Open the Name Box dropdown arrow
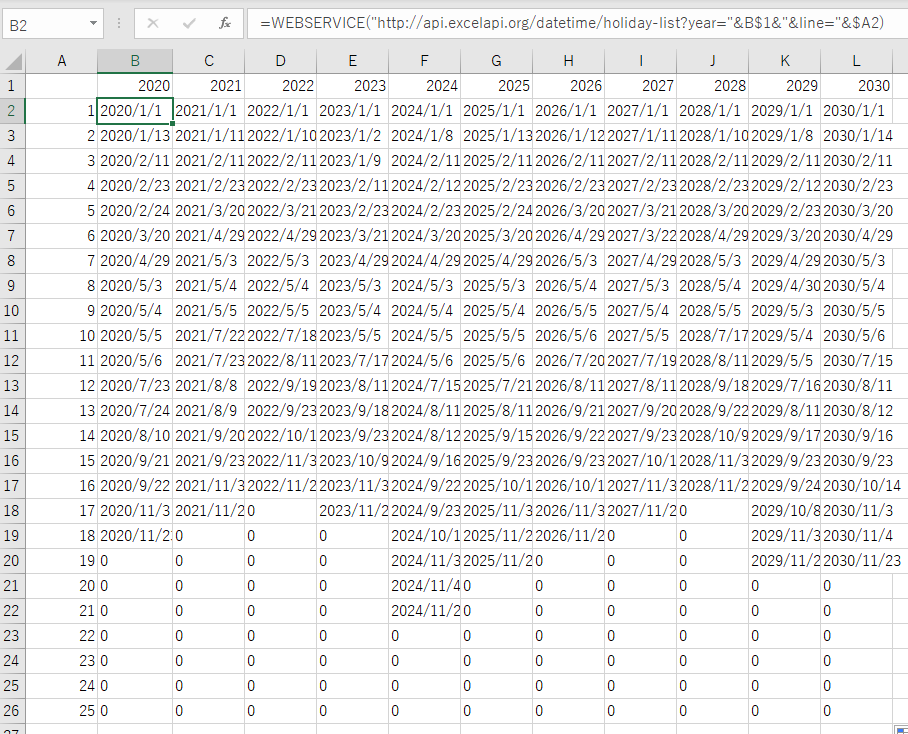The image size is (908, 734). (93, 22)
